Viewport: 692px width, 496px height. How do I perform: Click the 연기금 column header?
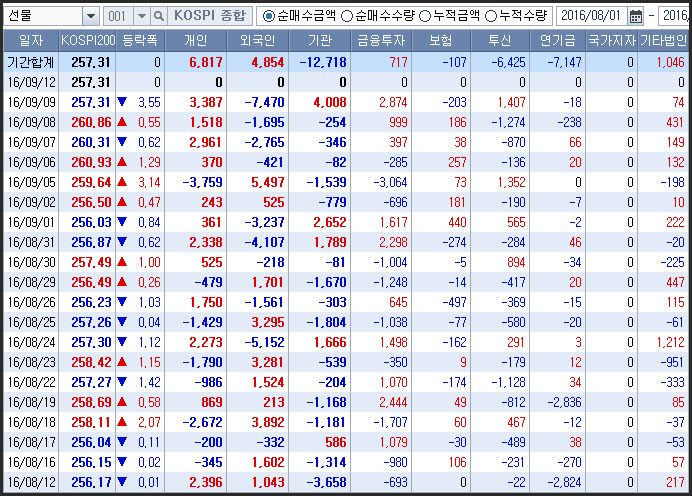click(558, 41)
